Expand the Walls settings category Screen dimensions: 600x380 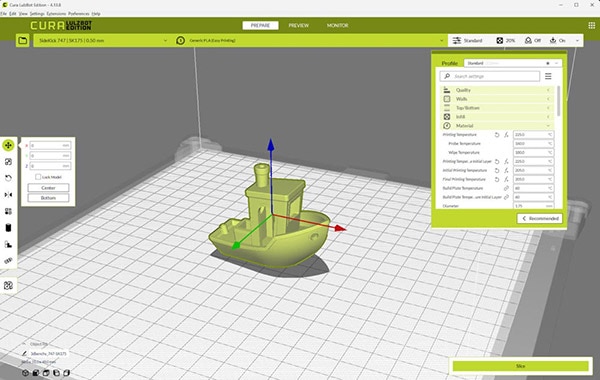497,99
